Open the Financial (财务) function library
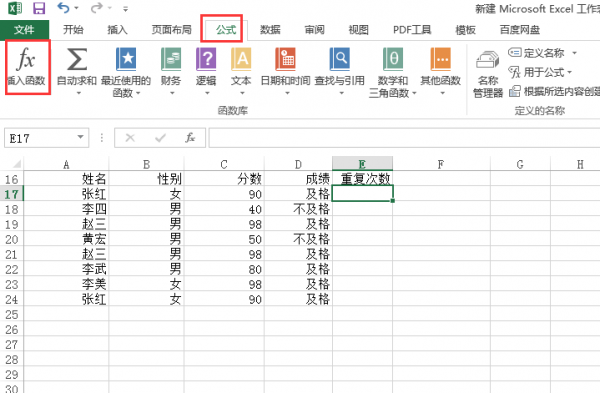Viewport: 600px width, 393px height. (171, 71)
